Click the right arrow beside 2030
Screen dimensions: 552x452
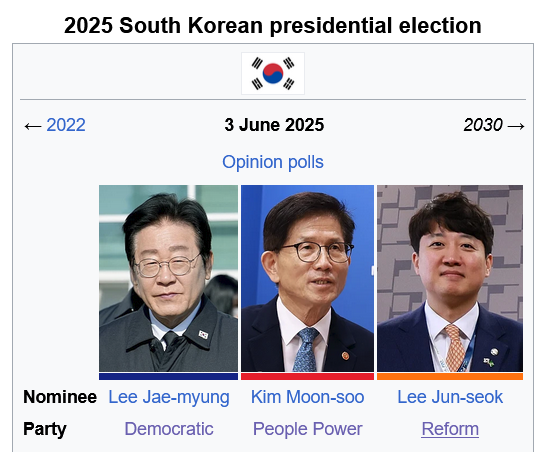(516, 126)
